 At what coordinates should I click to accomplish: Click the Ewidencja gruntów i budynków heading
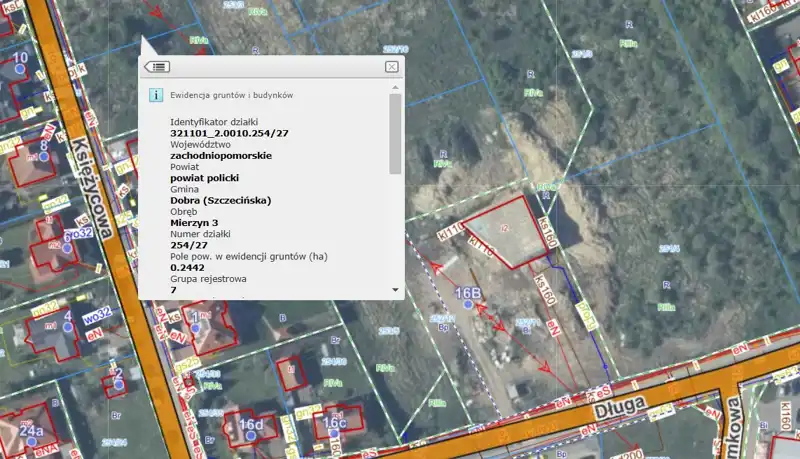(232, 95)
